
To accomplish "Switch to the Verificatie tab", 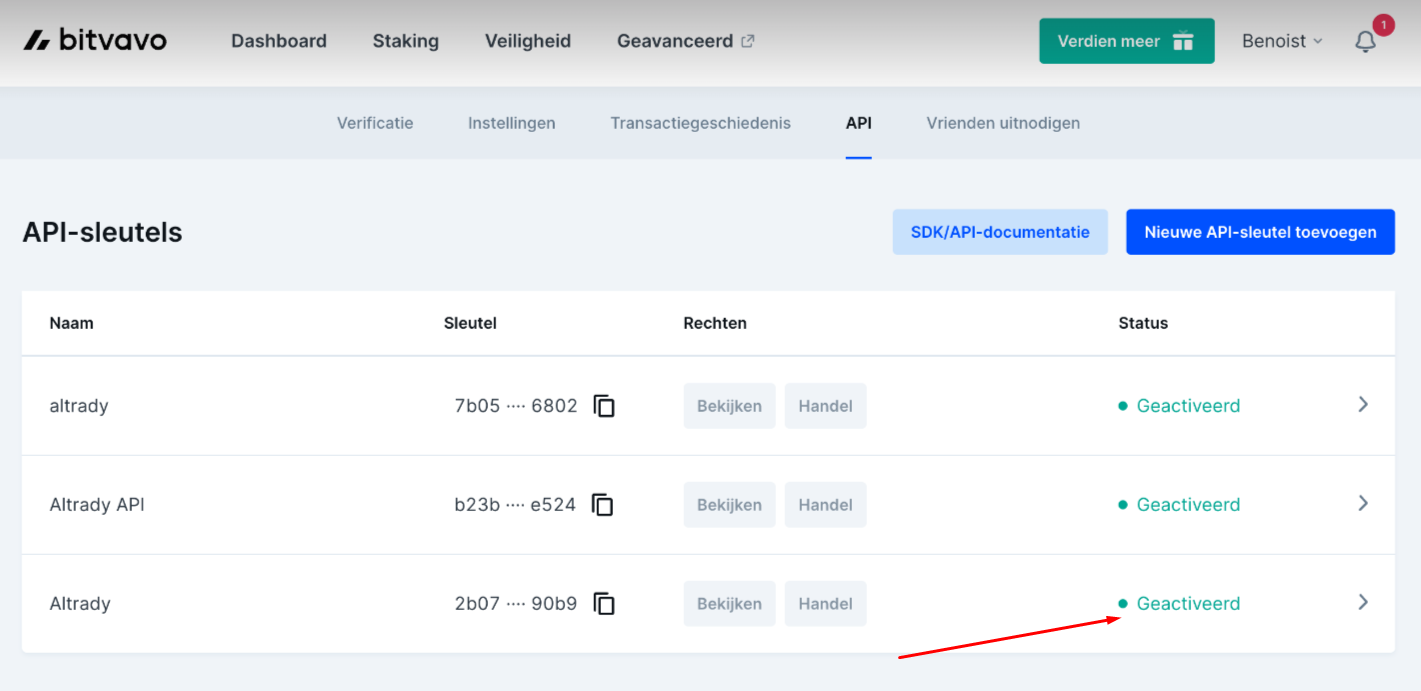I will click(x=375, y=123).
